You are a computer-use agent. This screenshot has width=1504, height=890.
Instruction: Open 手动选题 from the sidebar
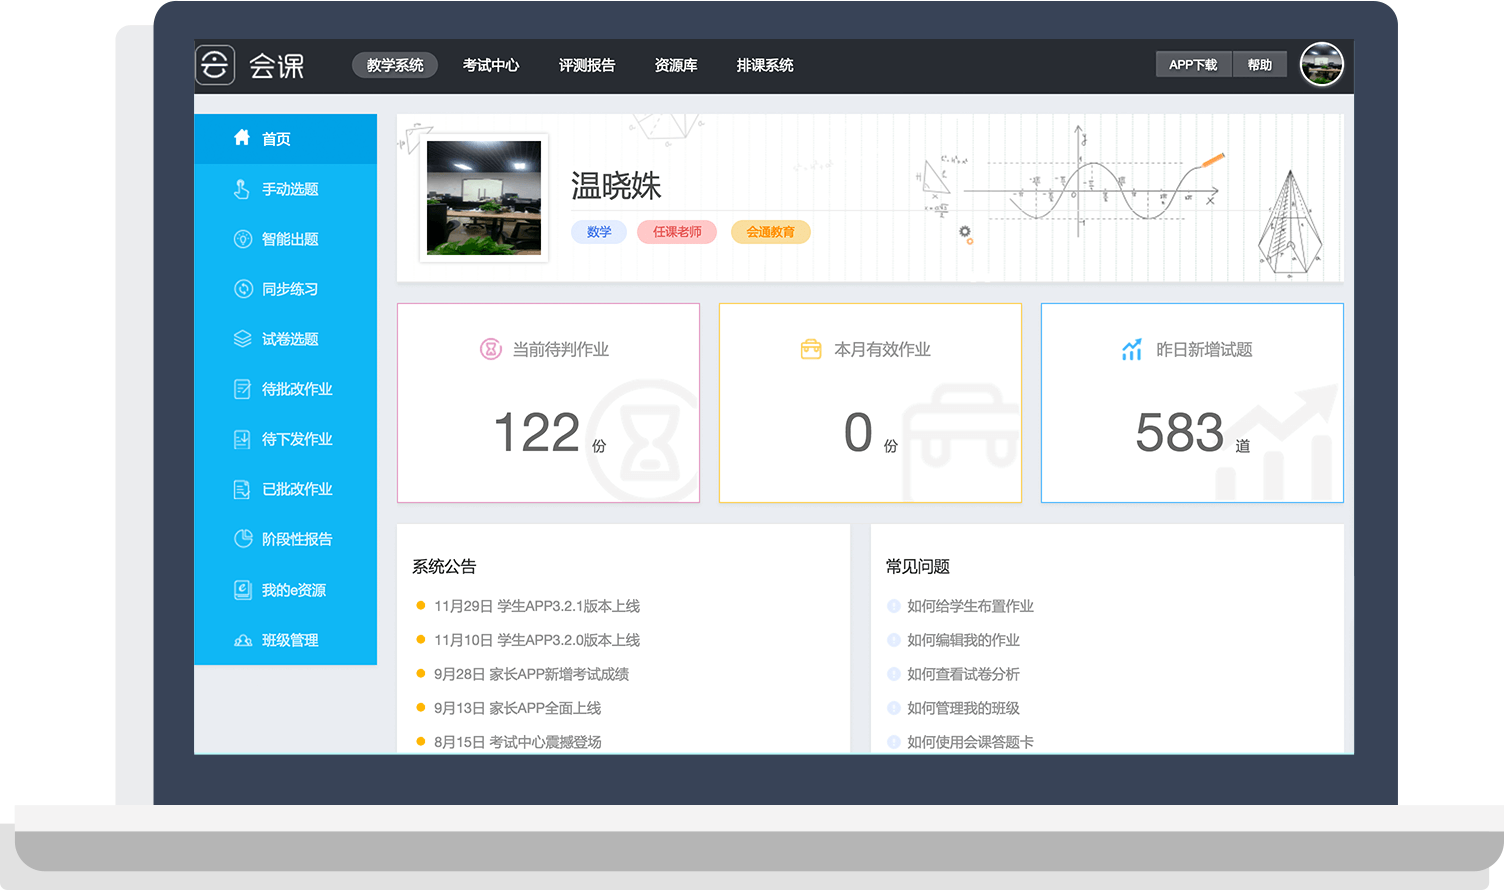click(x=285, y=189)
